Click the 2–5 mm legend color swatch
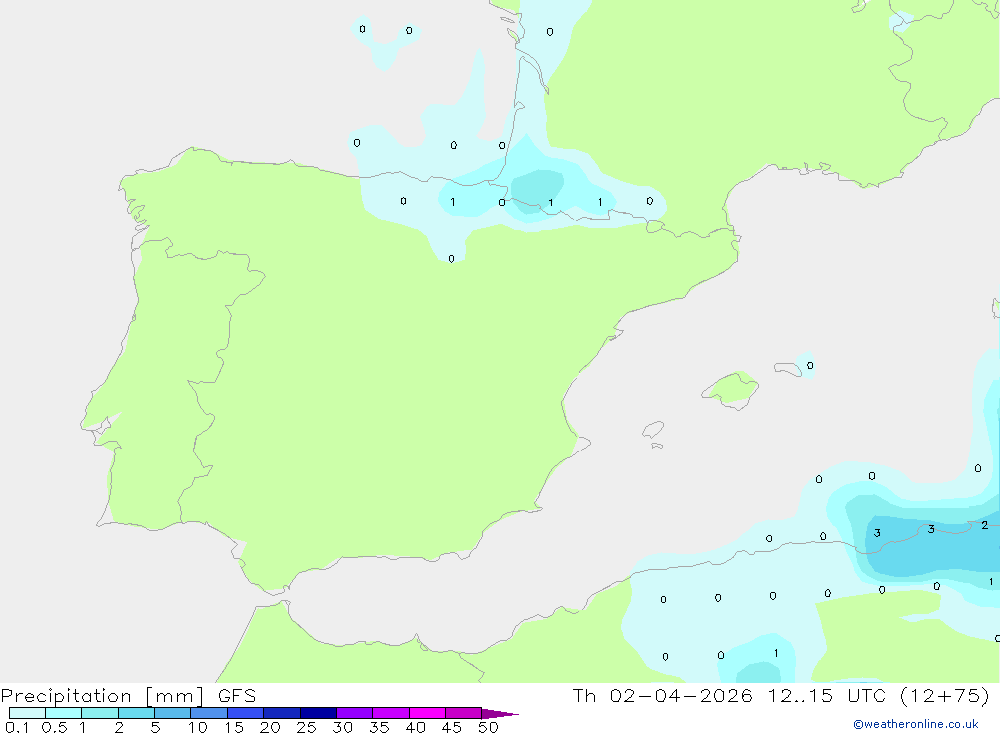Screen dimensions: 1000x733 coord(136,713)
